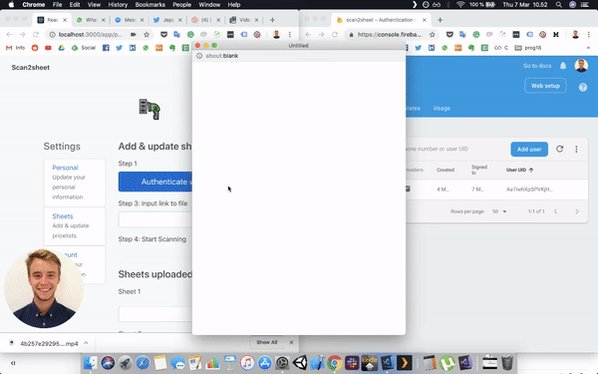Viewport: 598px width, 374px height.
Task: Open the People menu
Action: coord(182,5)
